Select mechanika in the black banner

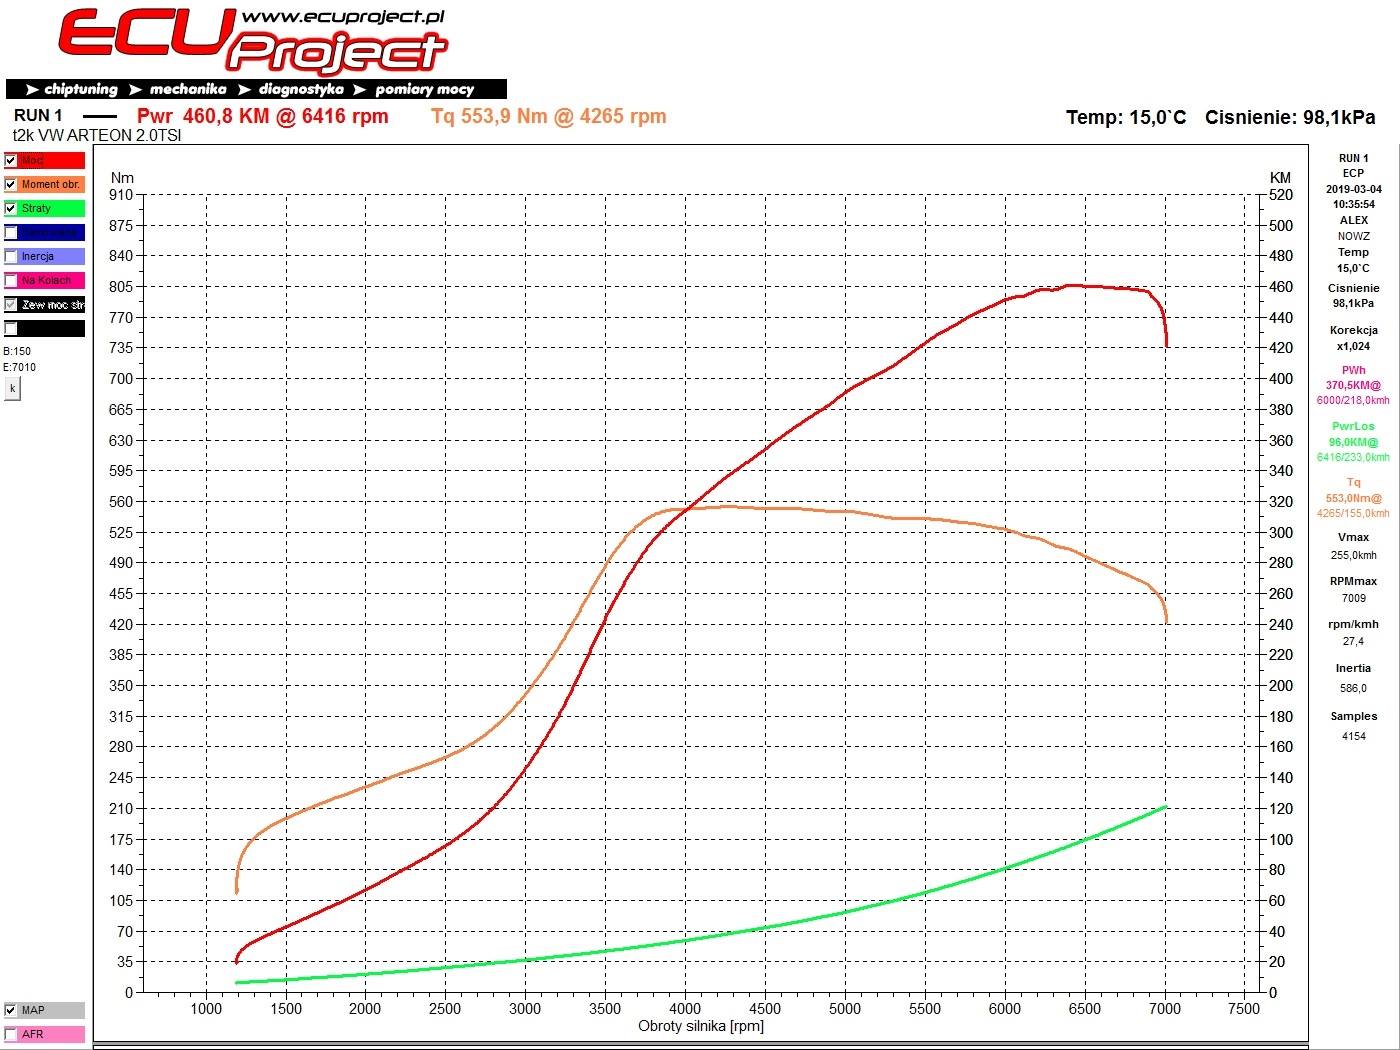pyautogui.click(x=188, y=89)
